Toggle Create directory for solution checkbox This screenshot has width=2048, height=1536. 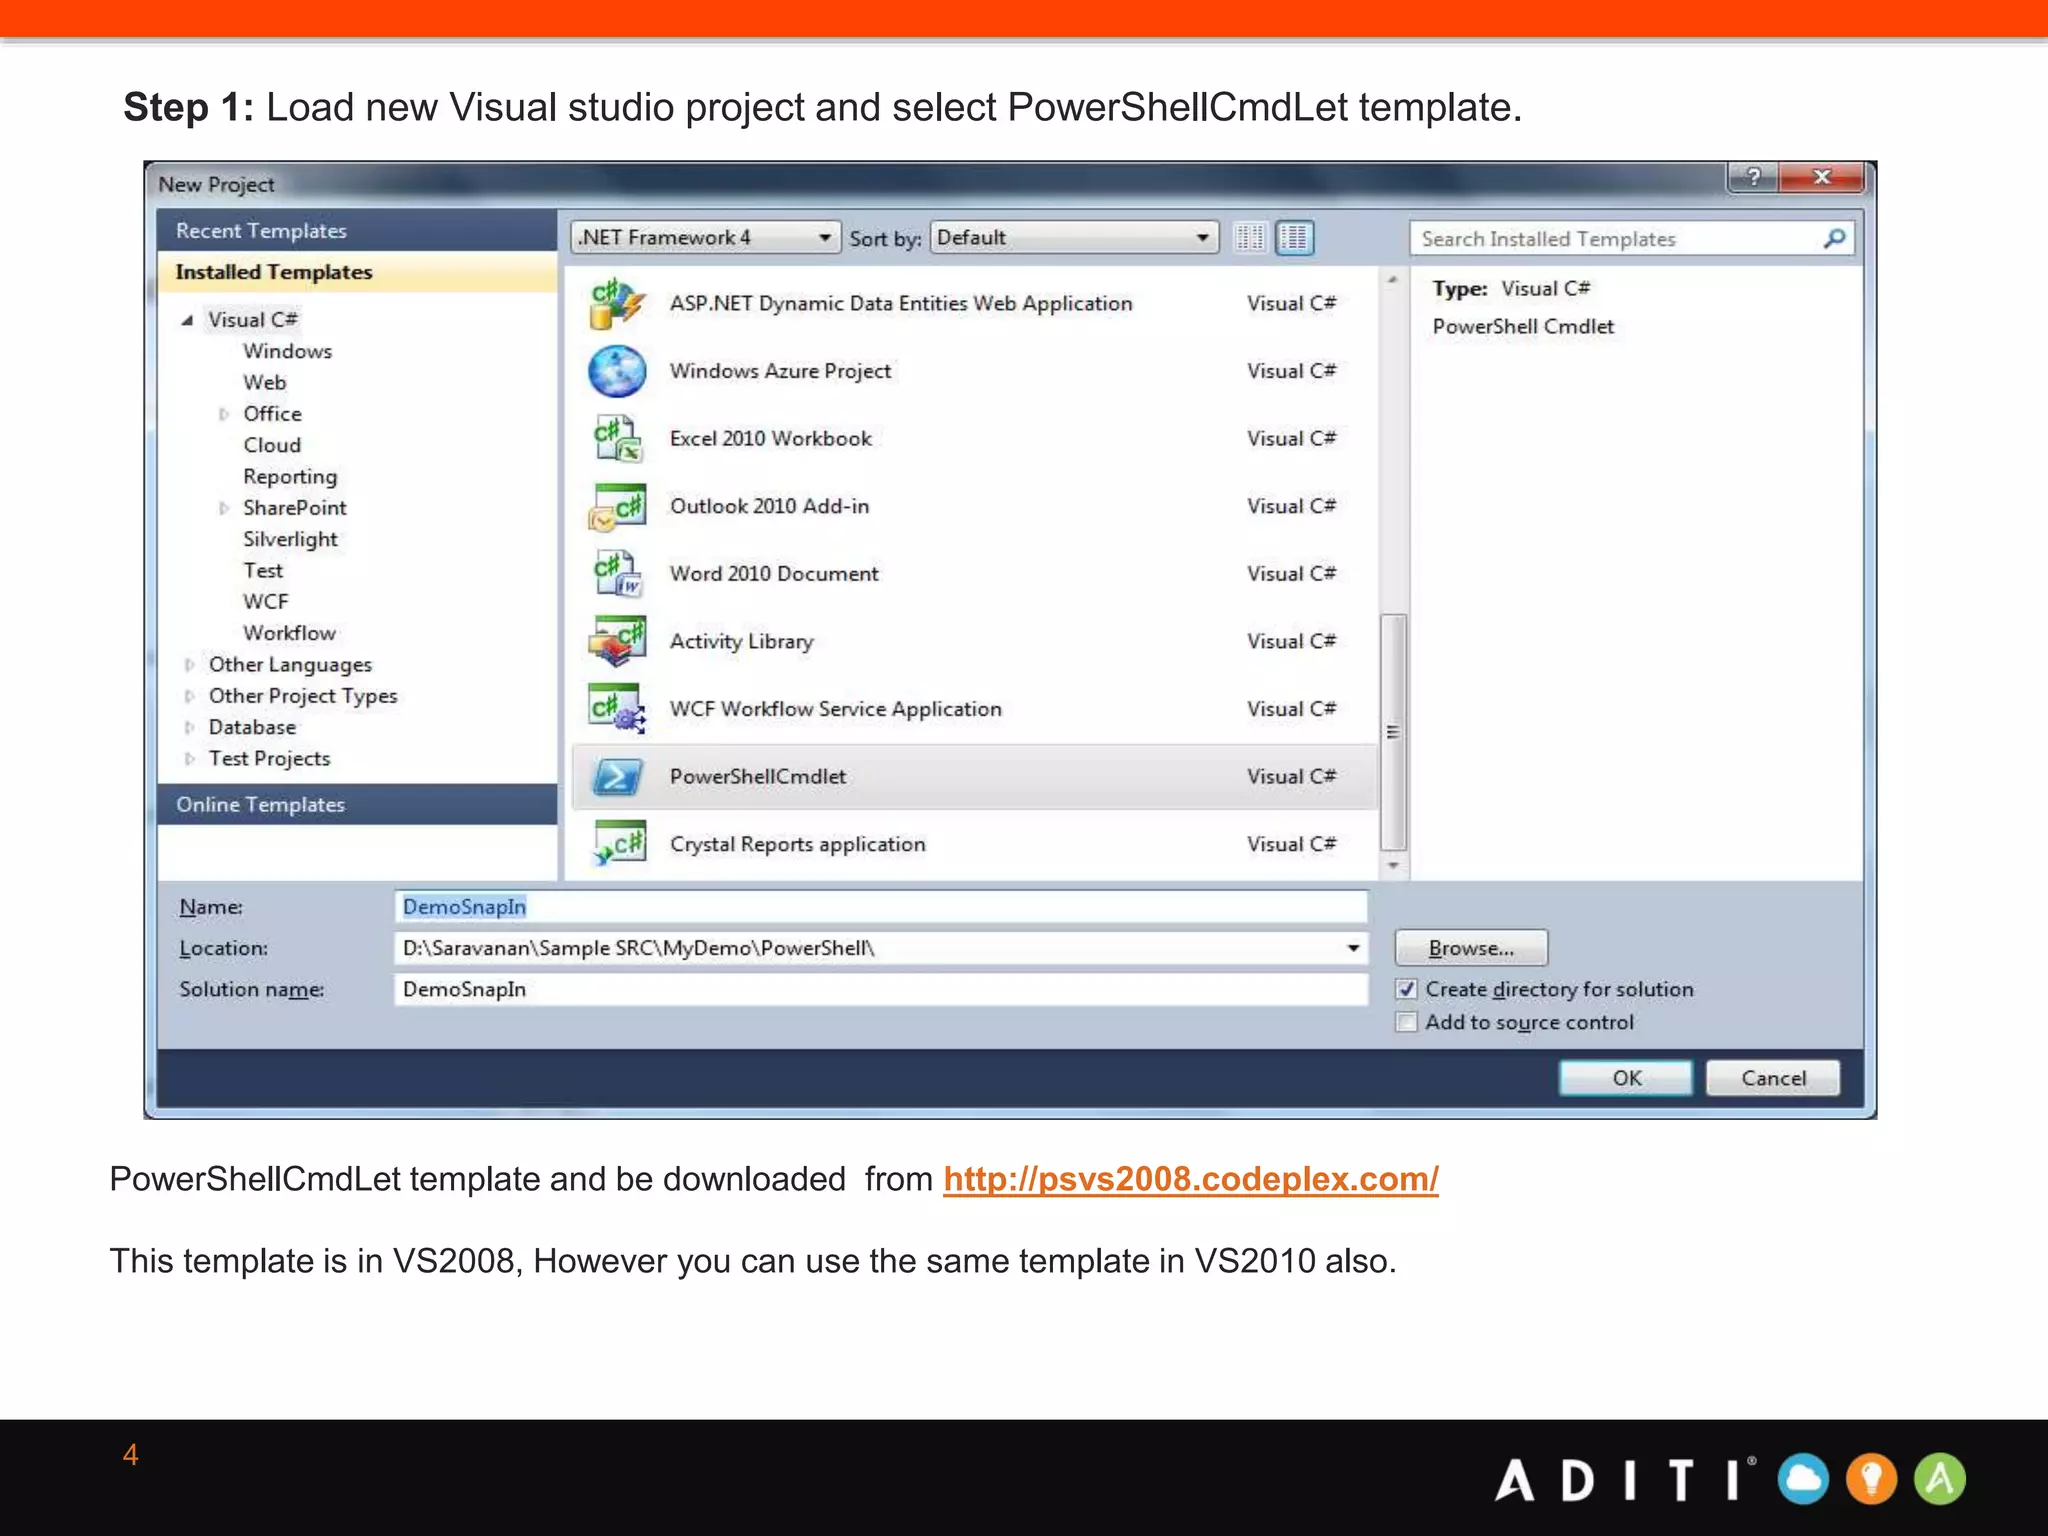click(1406, 989)
